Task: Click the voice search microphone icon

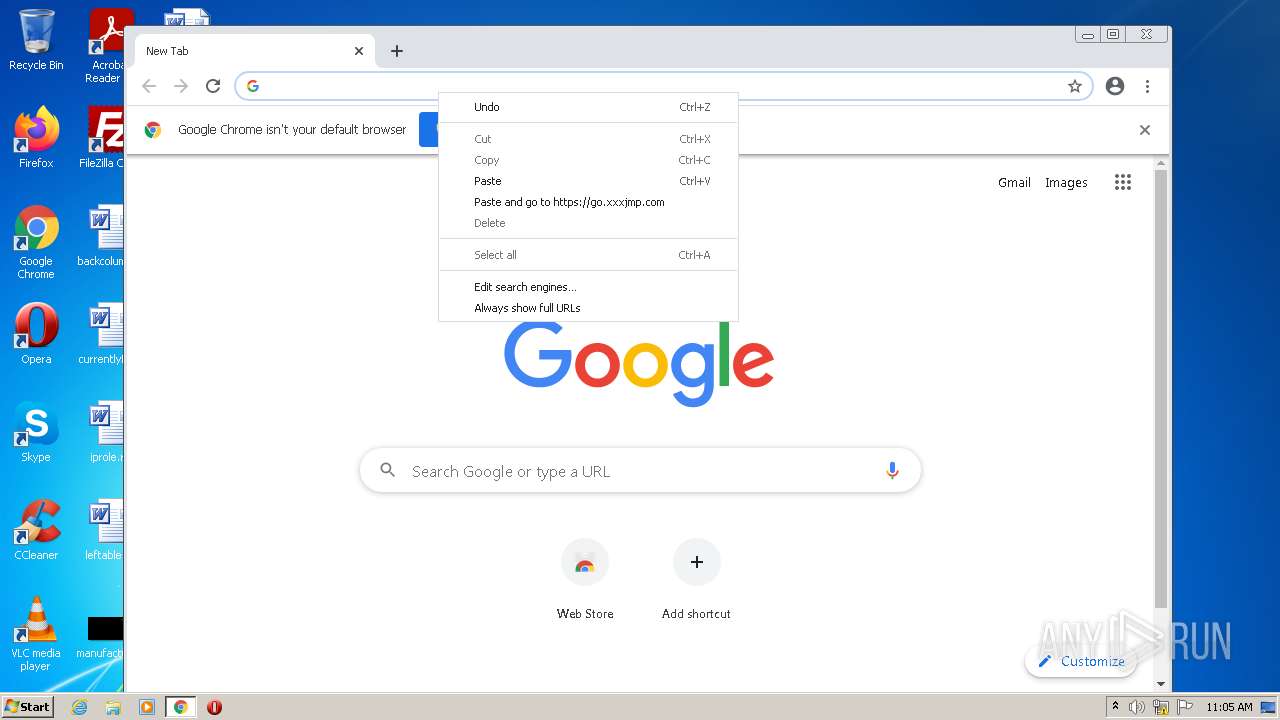Action: pos(892,471)
